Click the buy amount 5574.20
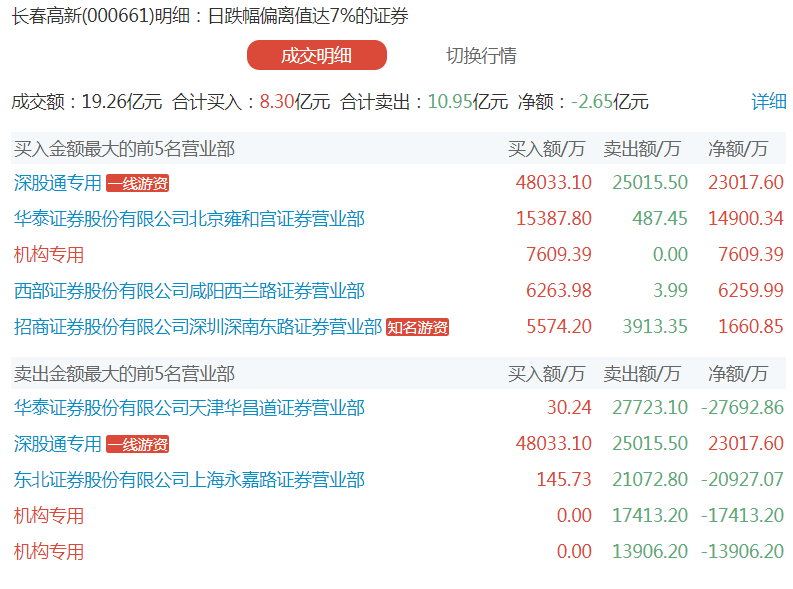 (558, 327)
